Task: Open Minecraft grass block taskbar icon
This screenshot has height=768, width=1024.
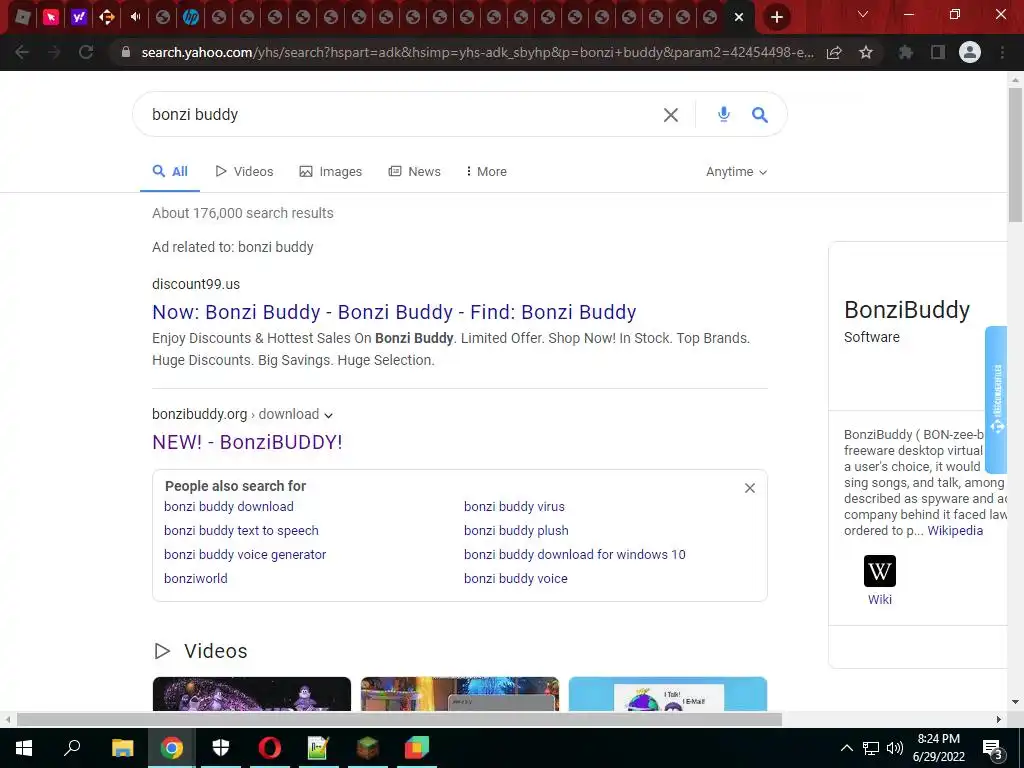Action: click(368, 748)
